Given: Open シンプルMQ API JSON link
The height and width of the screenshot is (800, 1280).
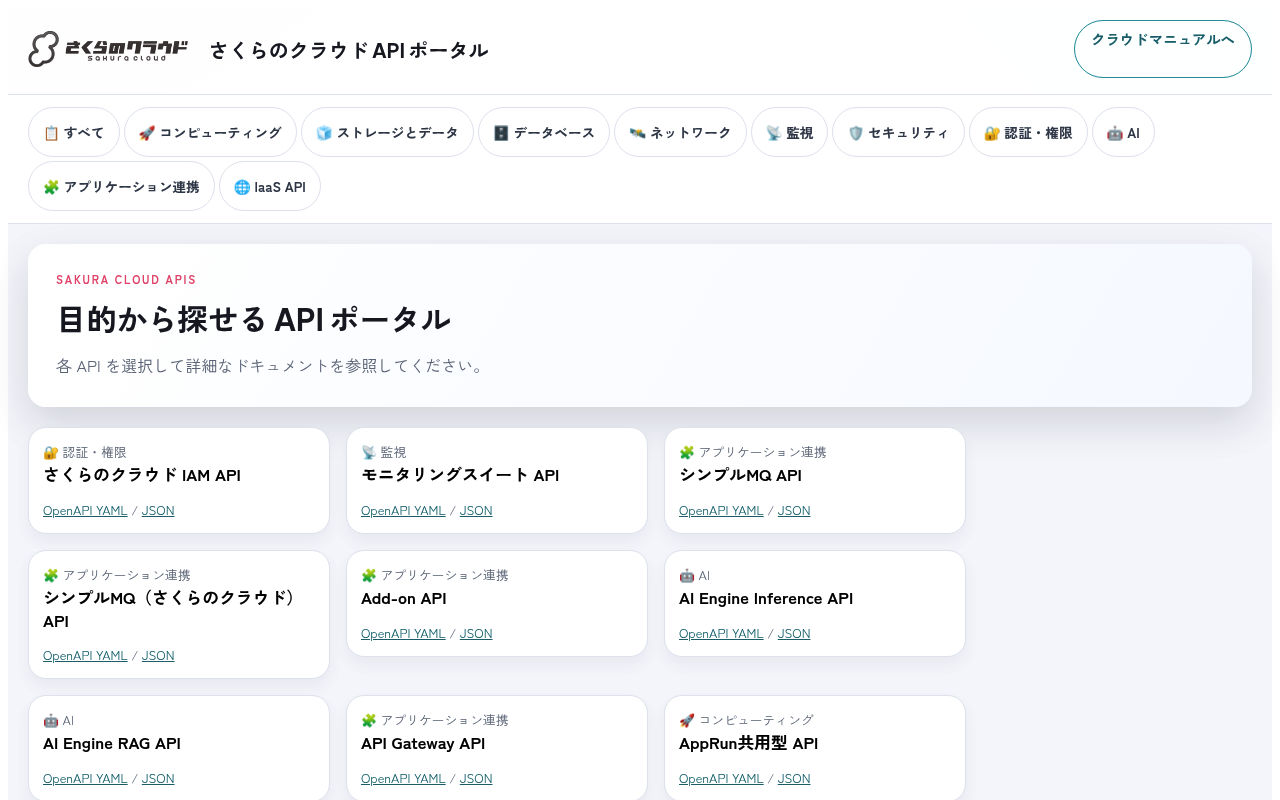Looking at the screenshot, I should 794,510.
